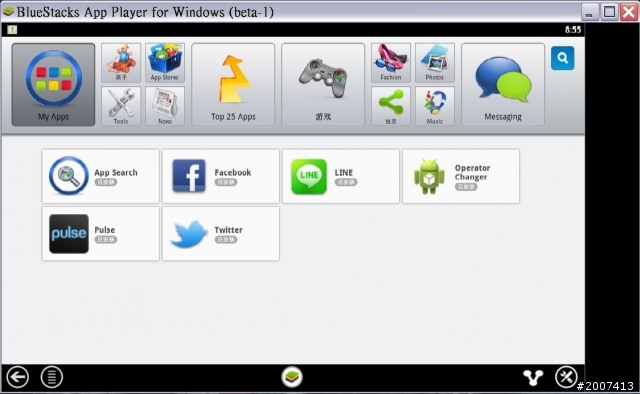Screen dimensions: 640x394
Task: Click the Facebook app name label
Action: point(233,172)
